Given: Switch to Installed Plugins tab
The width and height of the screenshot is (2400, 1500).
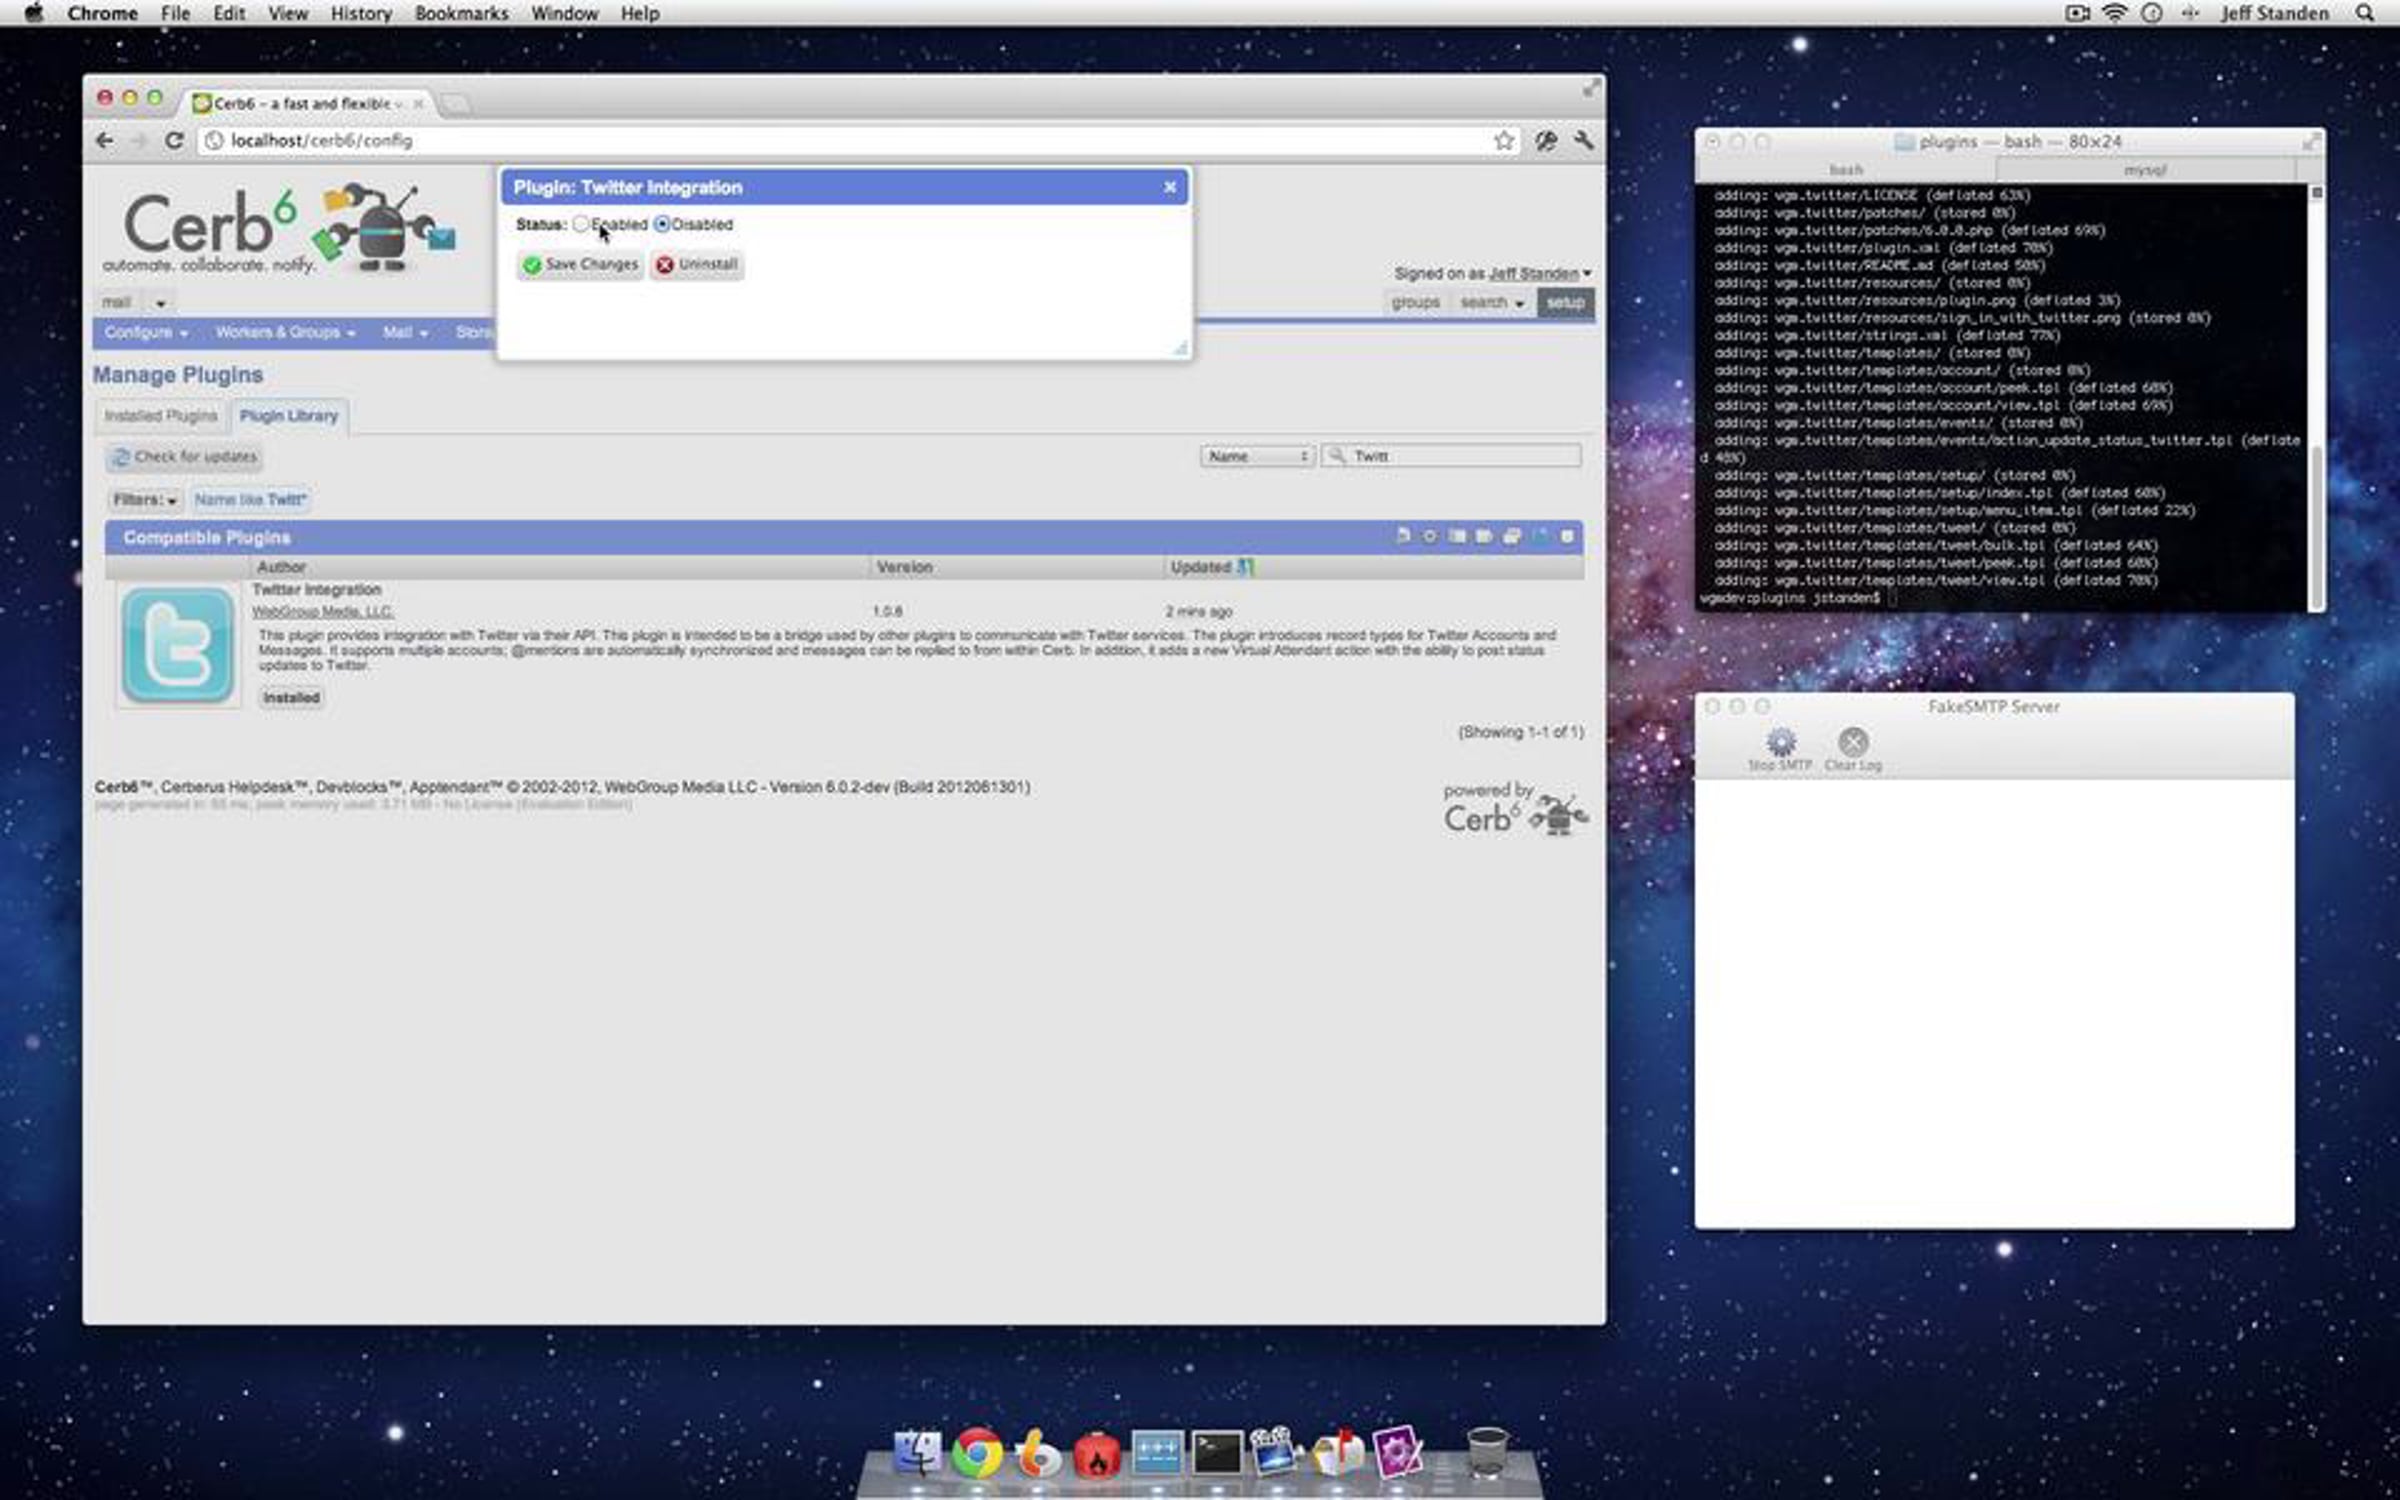Looking at the screenshot, I should point(160,416).
